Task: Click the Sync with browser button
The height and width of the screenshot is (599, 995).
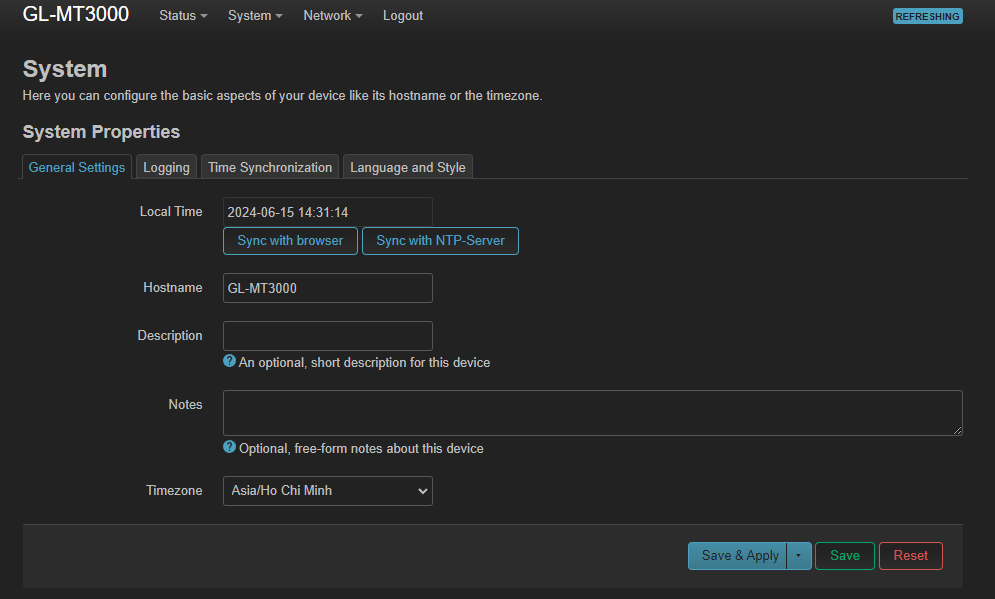Action: point(290,241)
